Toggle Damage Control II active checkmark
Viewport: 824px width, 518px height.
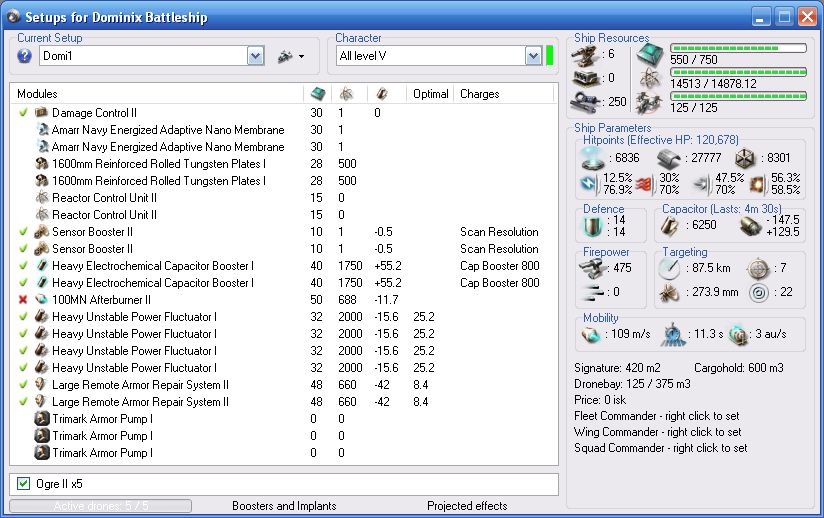pos(23,112)
